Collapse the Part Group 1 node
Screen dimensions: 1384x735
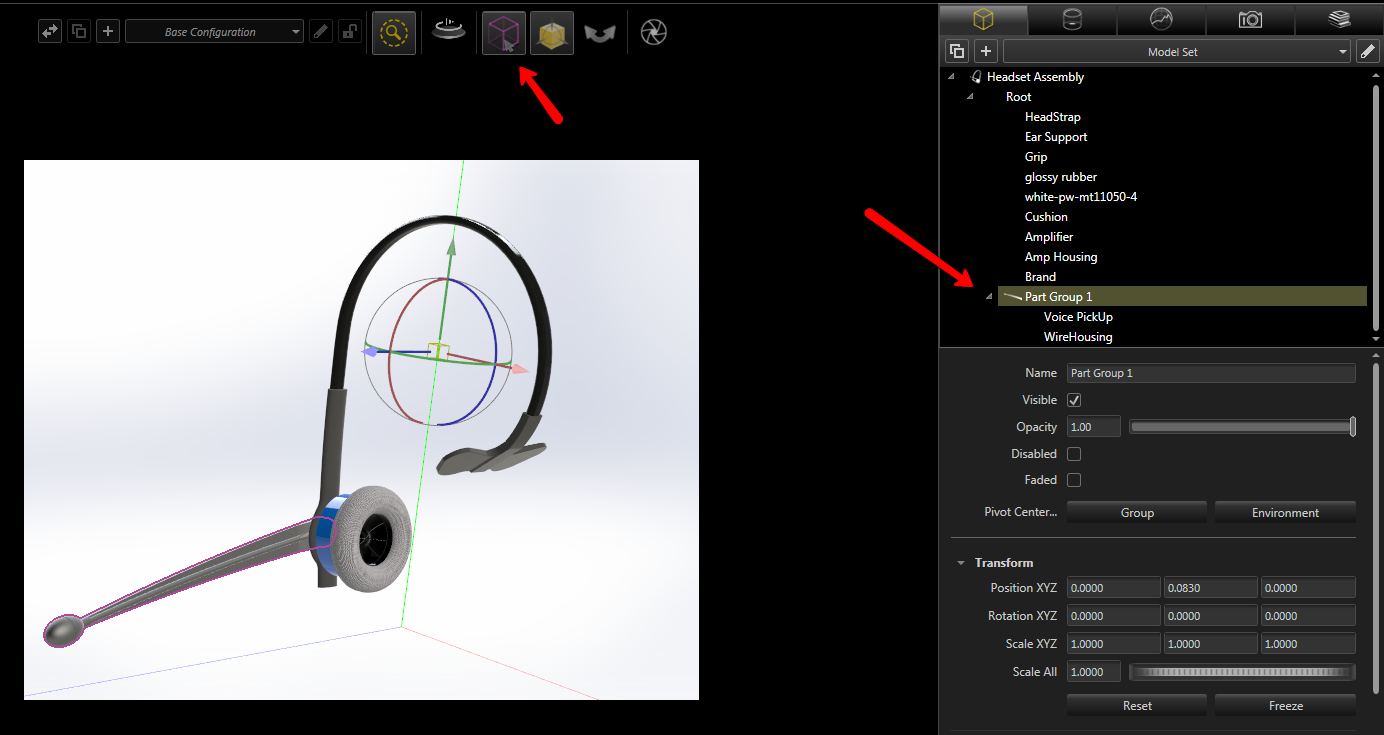click(989, 297)
